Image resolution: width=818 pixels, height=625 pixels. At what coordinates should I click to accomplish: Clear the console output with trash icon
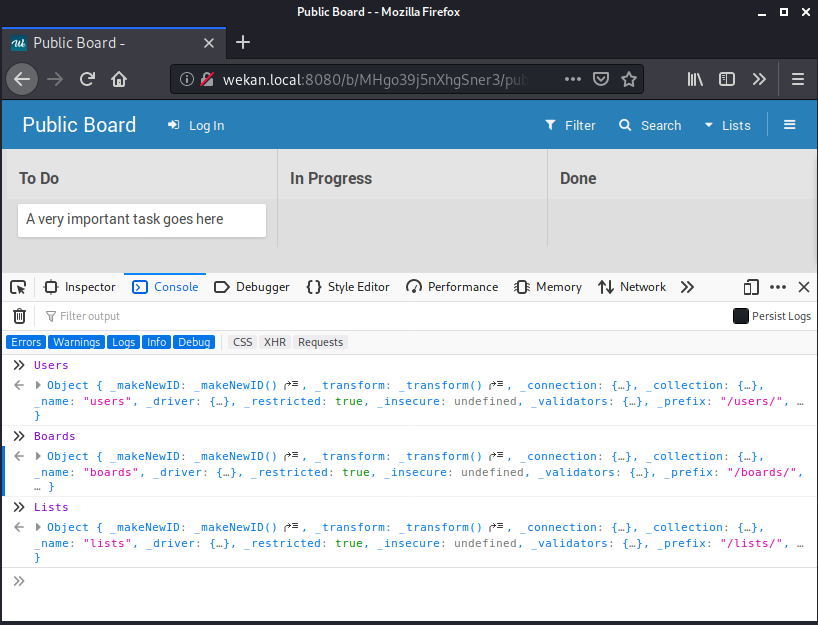click(18, 315)
